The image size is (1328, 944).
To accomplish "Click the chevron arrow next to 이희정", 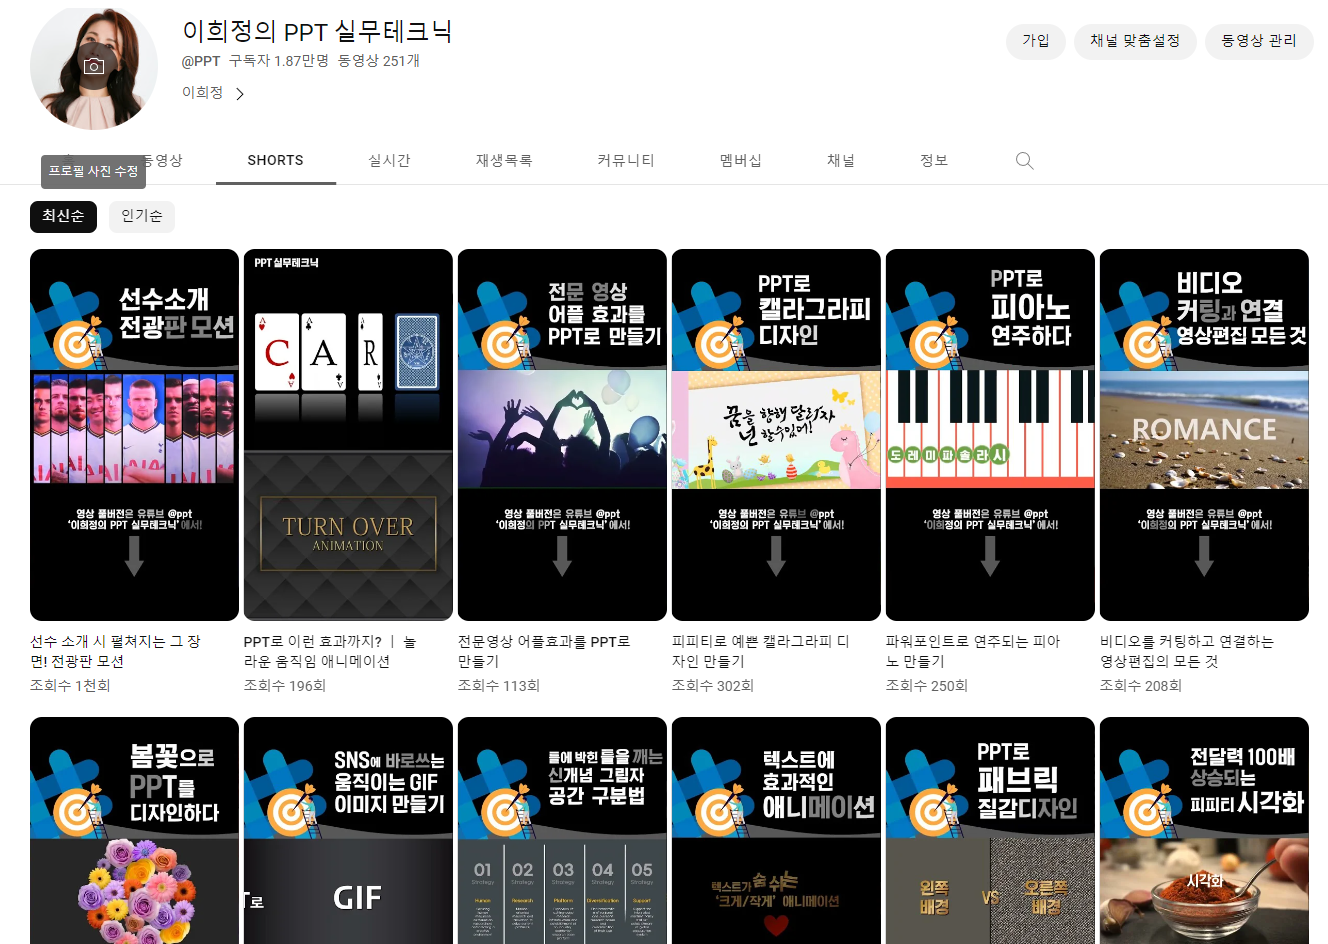I will 238,92.
